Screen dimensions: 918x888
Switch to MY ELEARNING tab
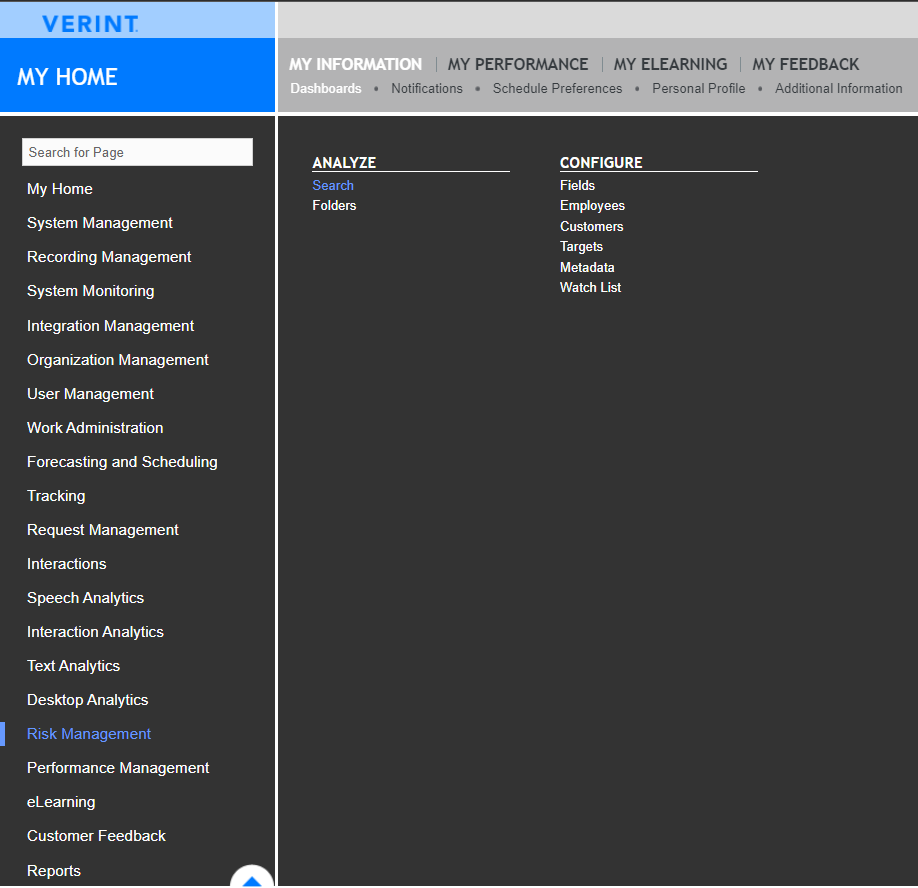tap(670, 64)
